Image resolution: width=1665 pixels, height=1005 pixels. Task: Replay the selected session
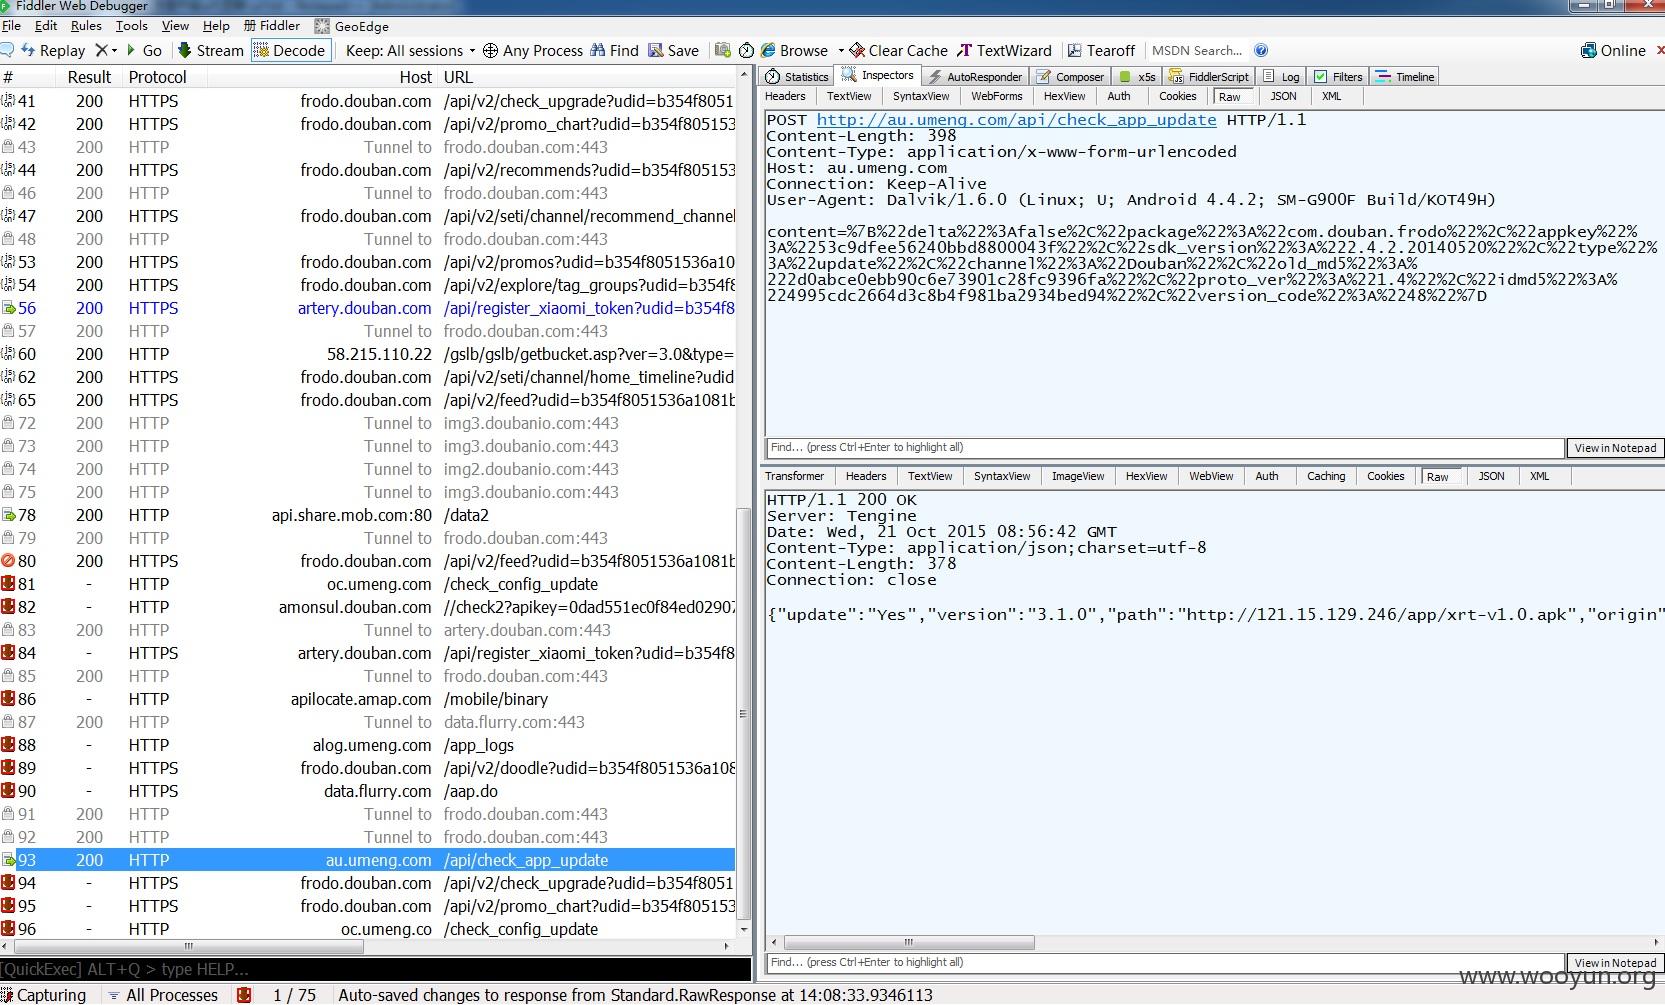53,50
